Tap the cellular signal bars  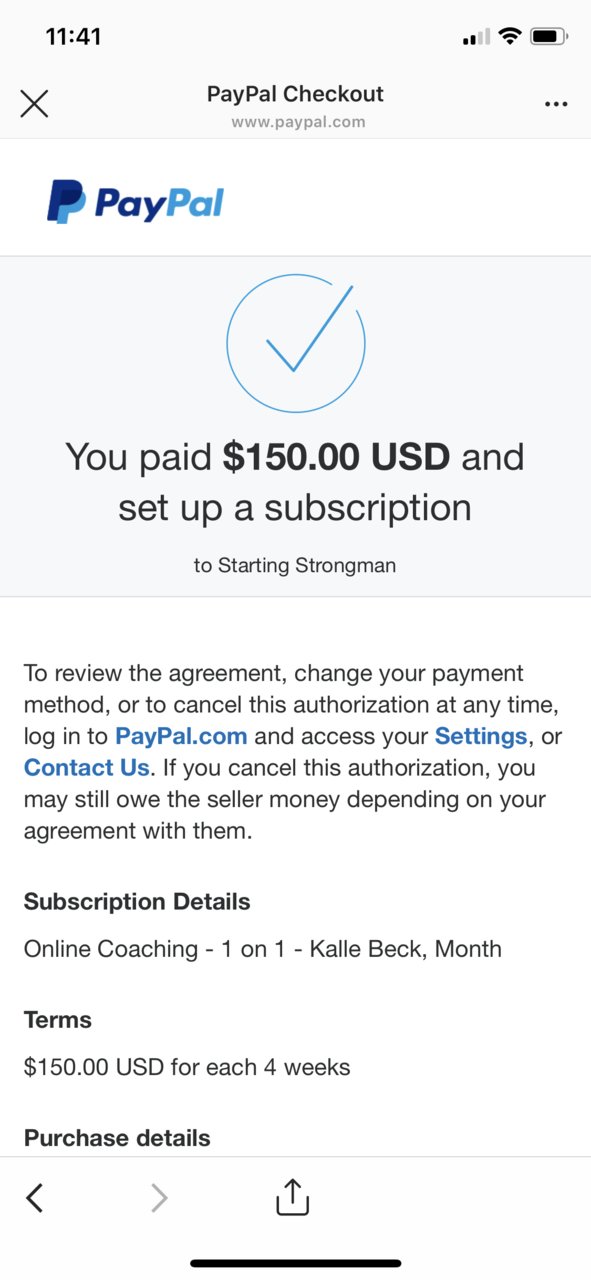click(476, 37)
